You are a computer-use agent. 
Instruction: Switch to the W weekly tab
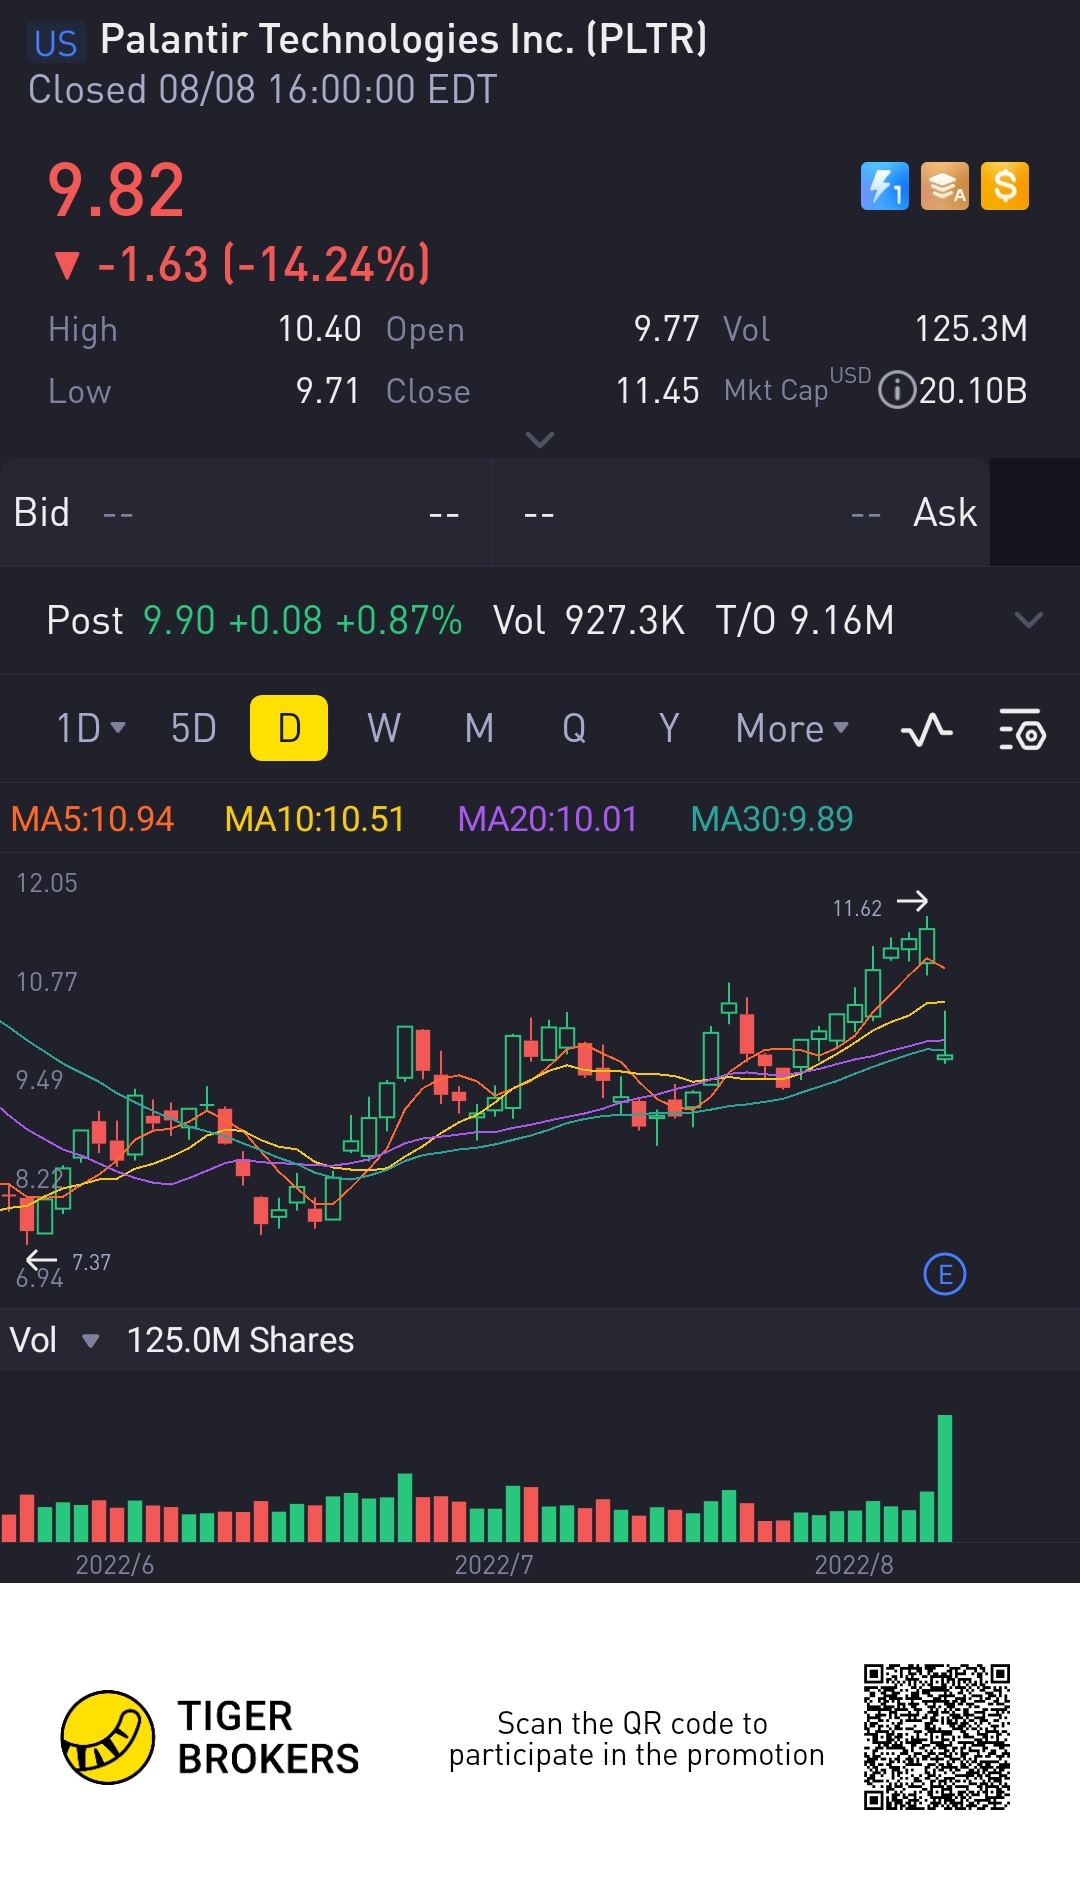384,728
